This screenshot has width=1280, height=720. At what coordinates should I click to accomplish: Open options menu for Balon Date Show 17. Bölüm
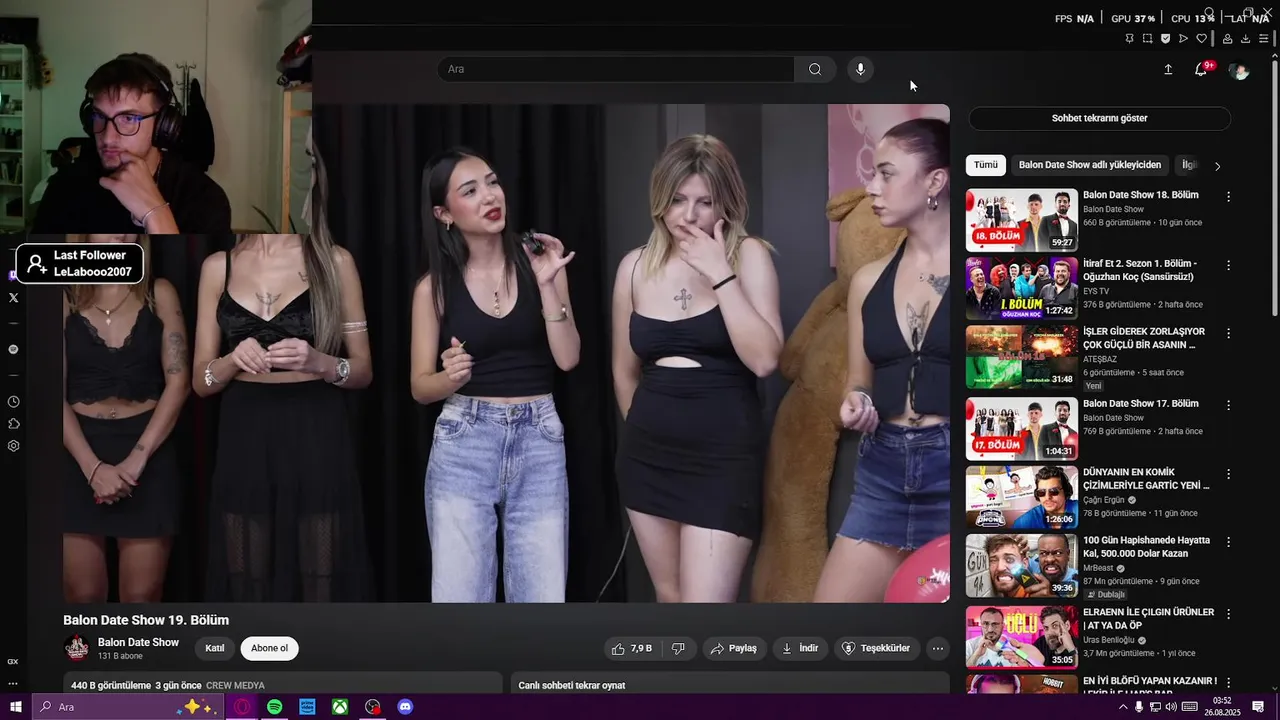click(1228, 405)
